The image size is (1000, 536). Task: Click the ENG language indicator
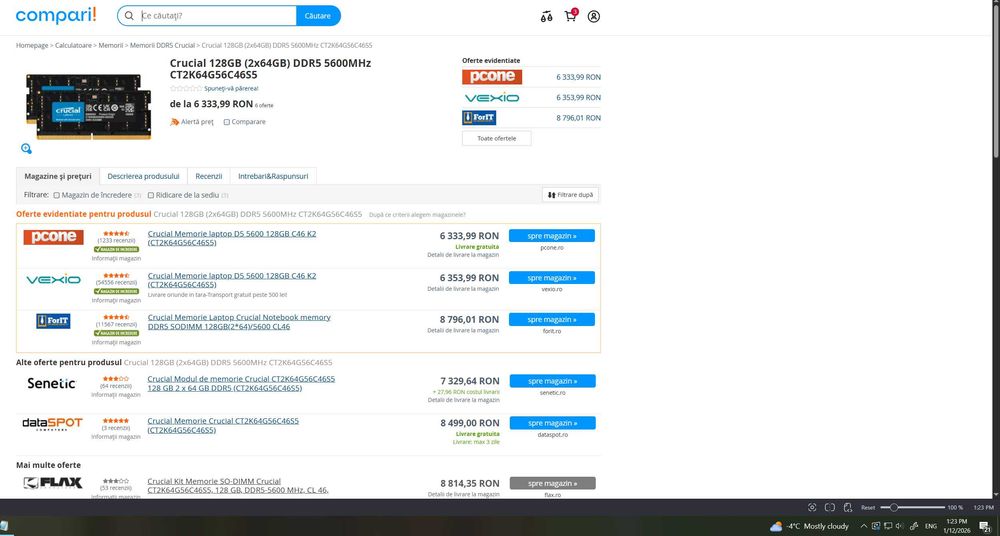pos(931,526)
